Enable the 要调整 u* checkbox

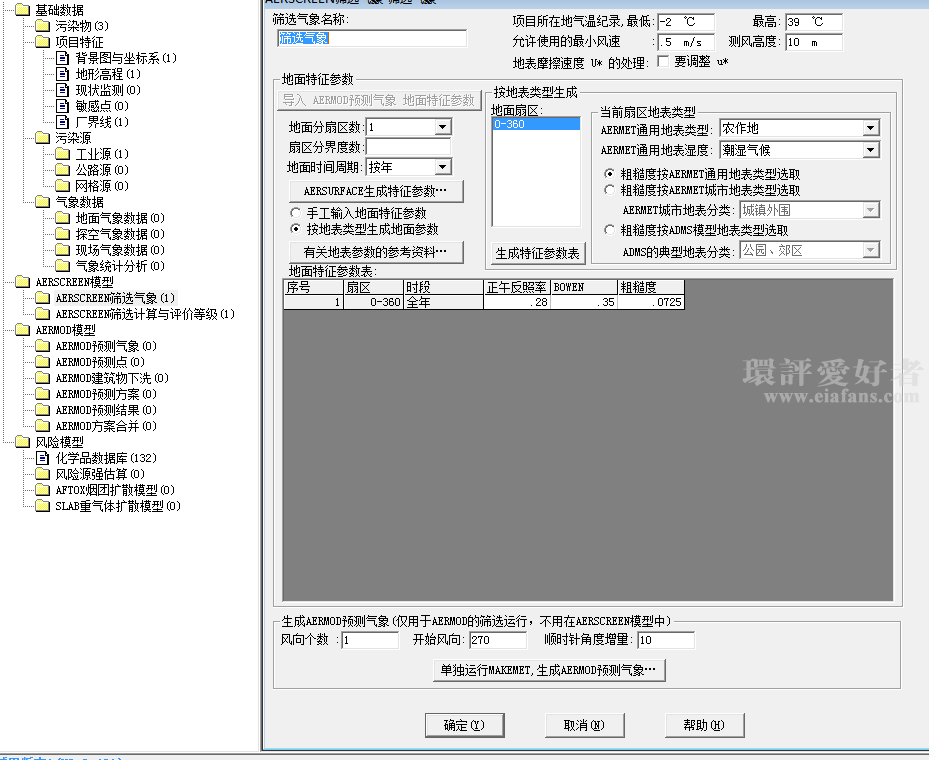coord(664,61)
